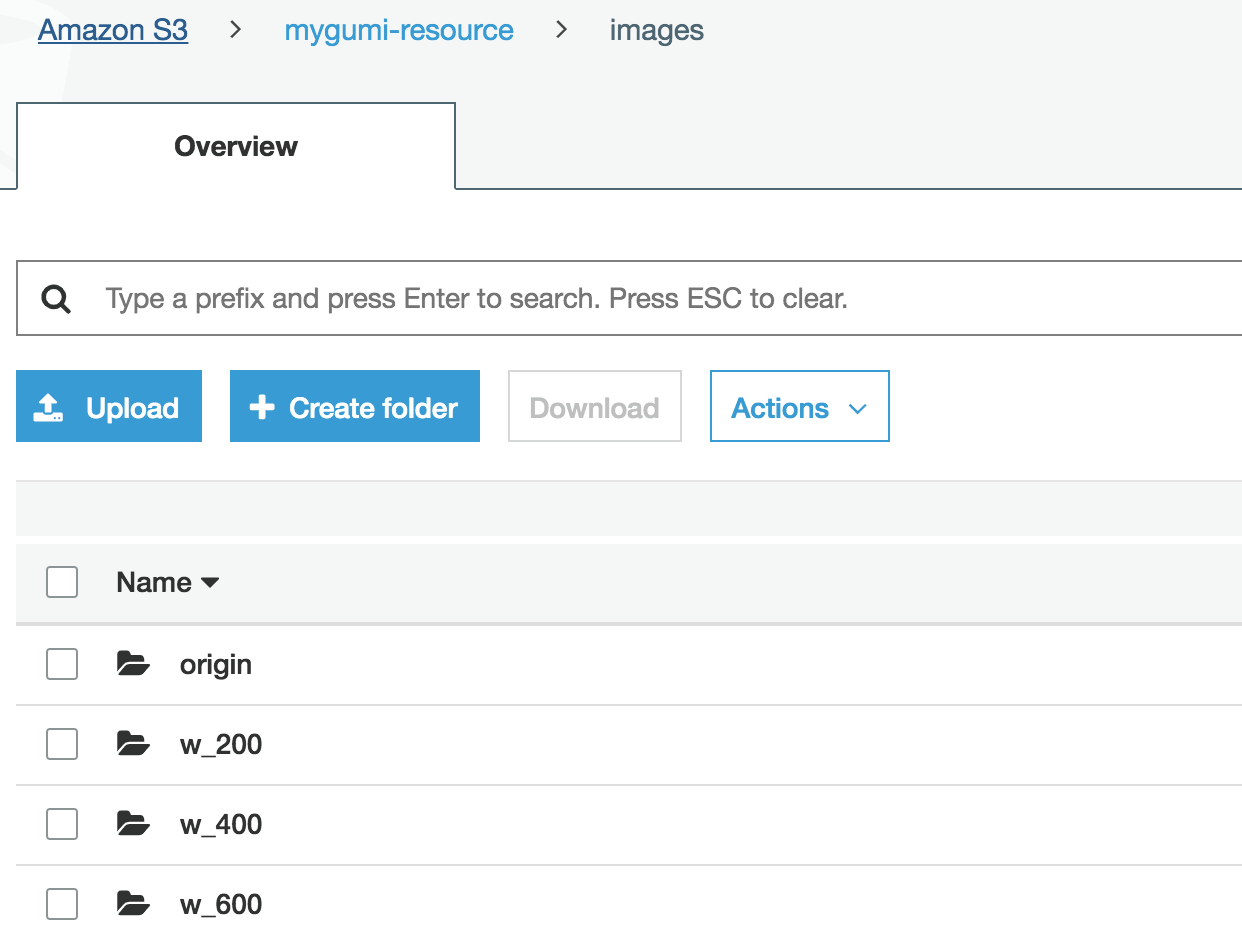1242x946 pixels.
Task: Sort by the Name column header
Action: pos(167,582)
